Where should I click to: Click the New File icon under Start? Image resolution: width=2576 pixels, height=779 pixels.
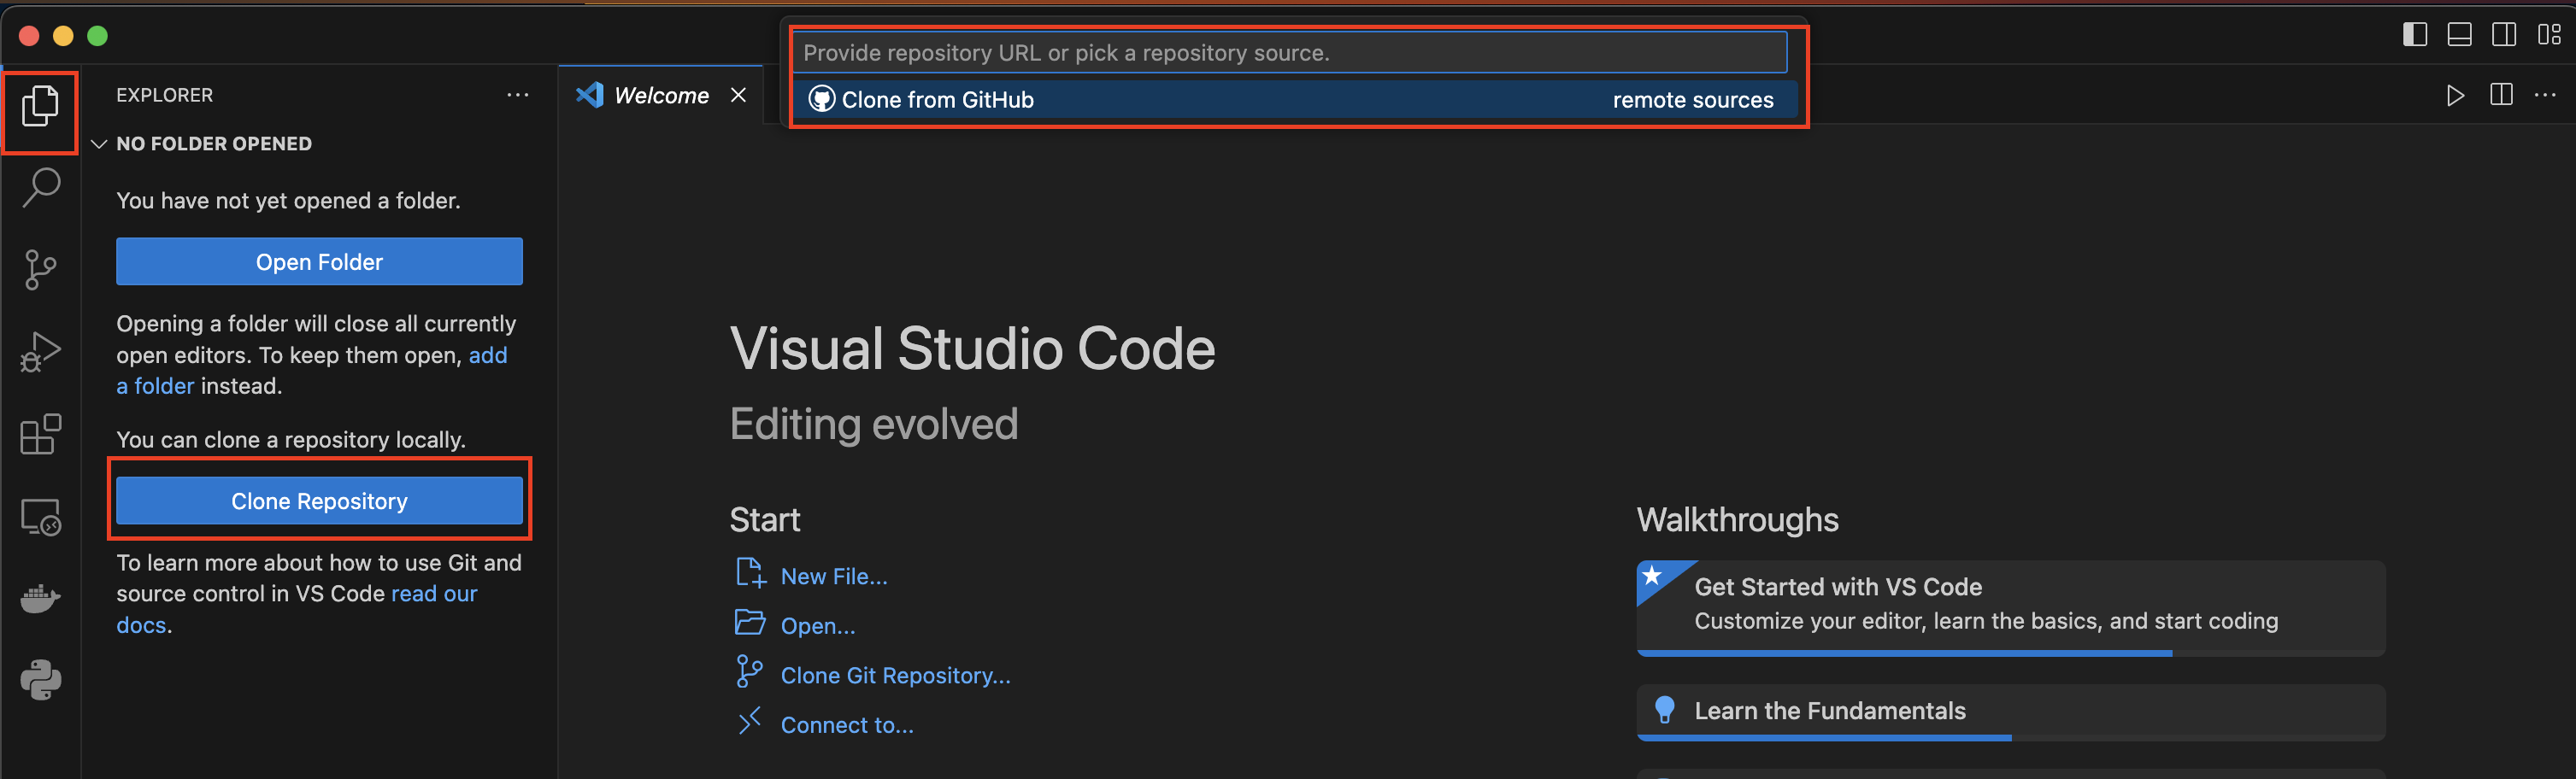pos(750,573)
